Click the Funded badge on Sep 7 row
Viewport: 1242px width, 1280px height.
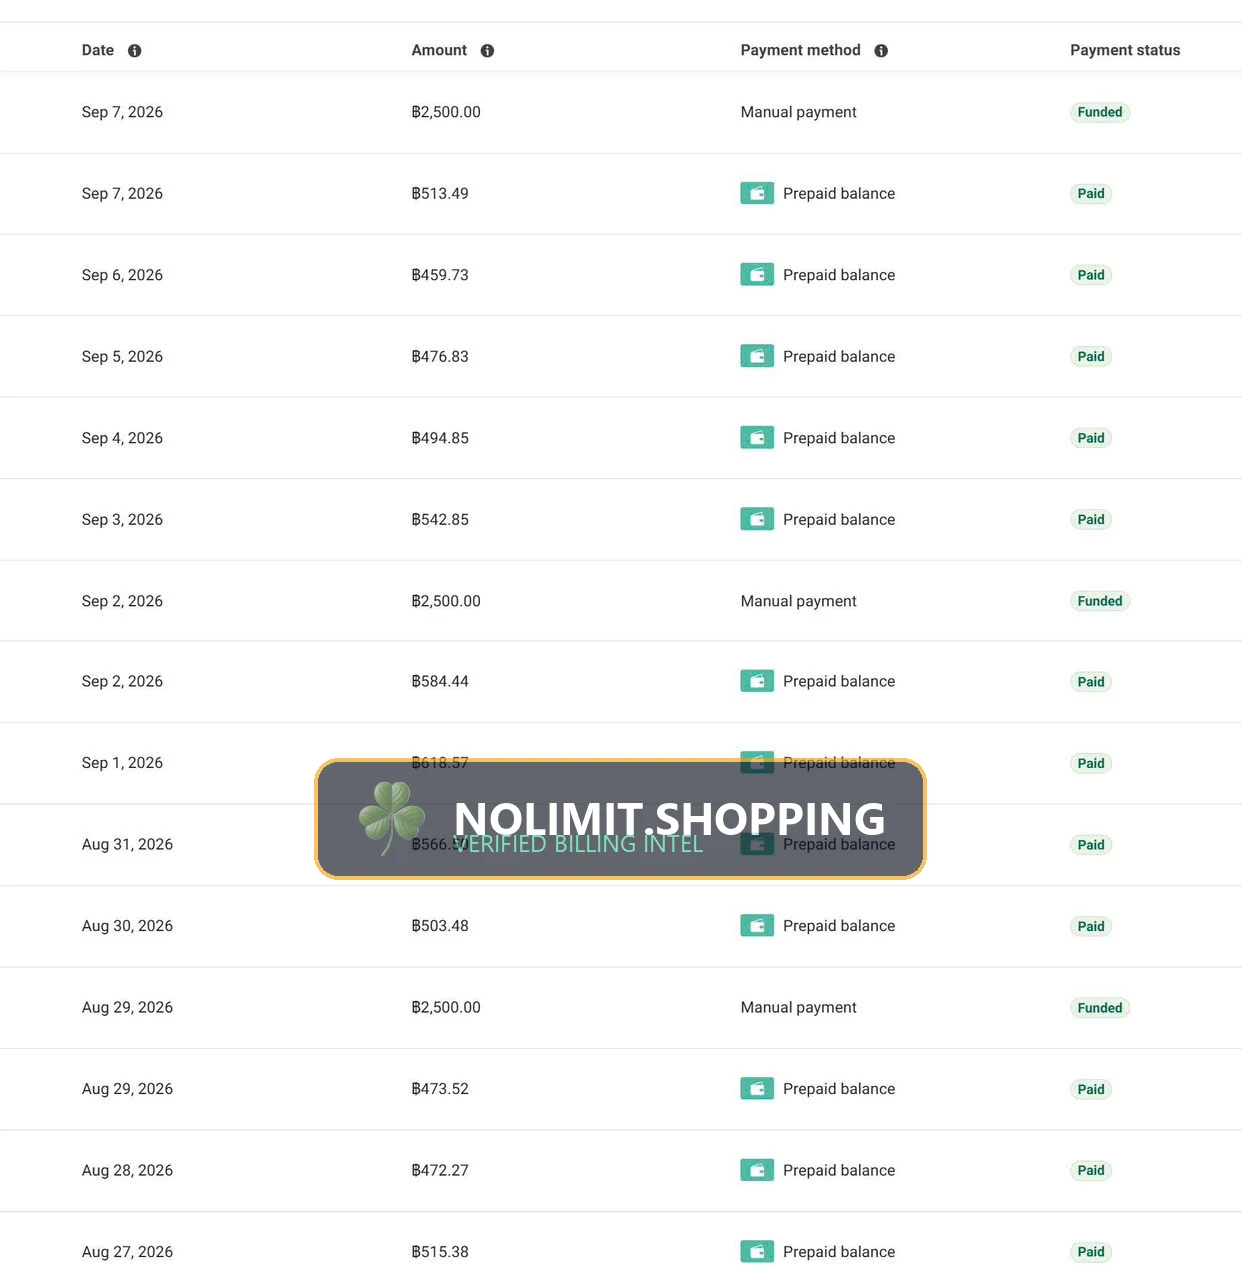point(1100,112)
